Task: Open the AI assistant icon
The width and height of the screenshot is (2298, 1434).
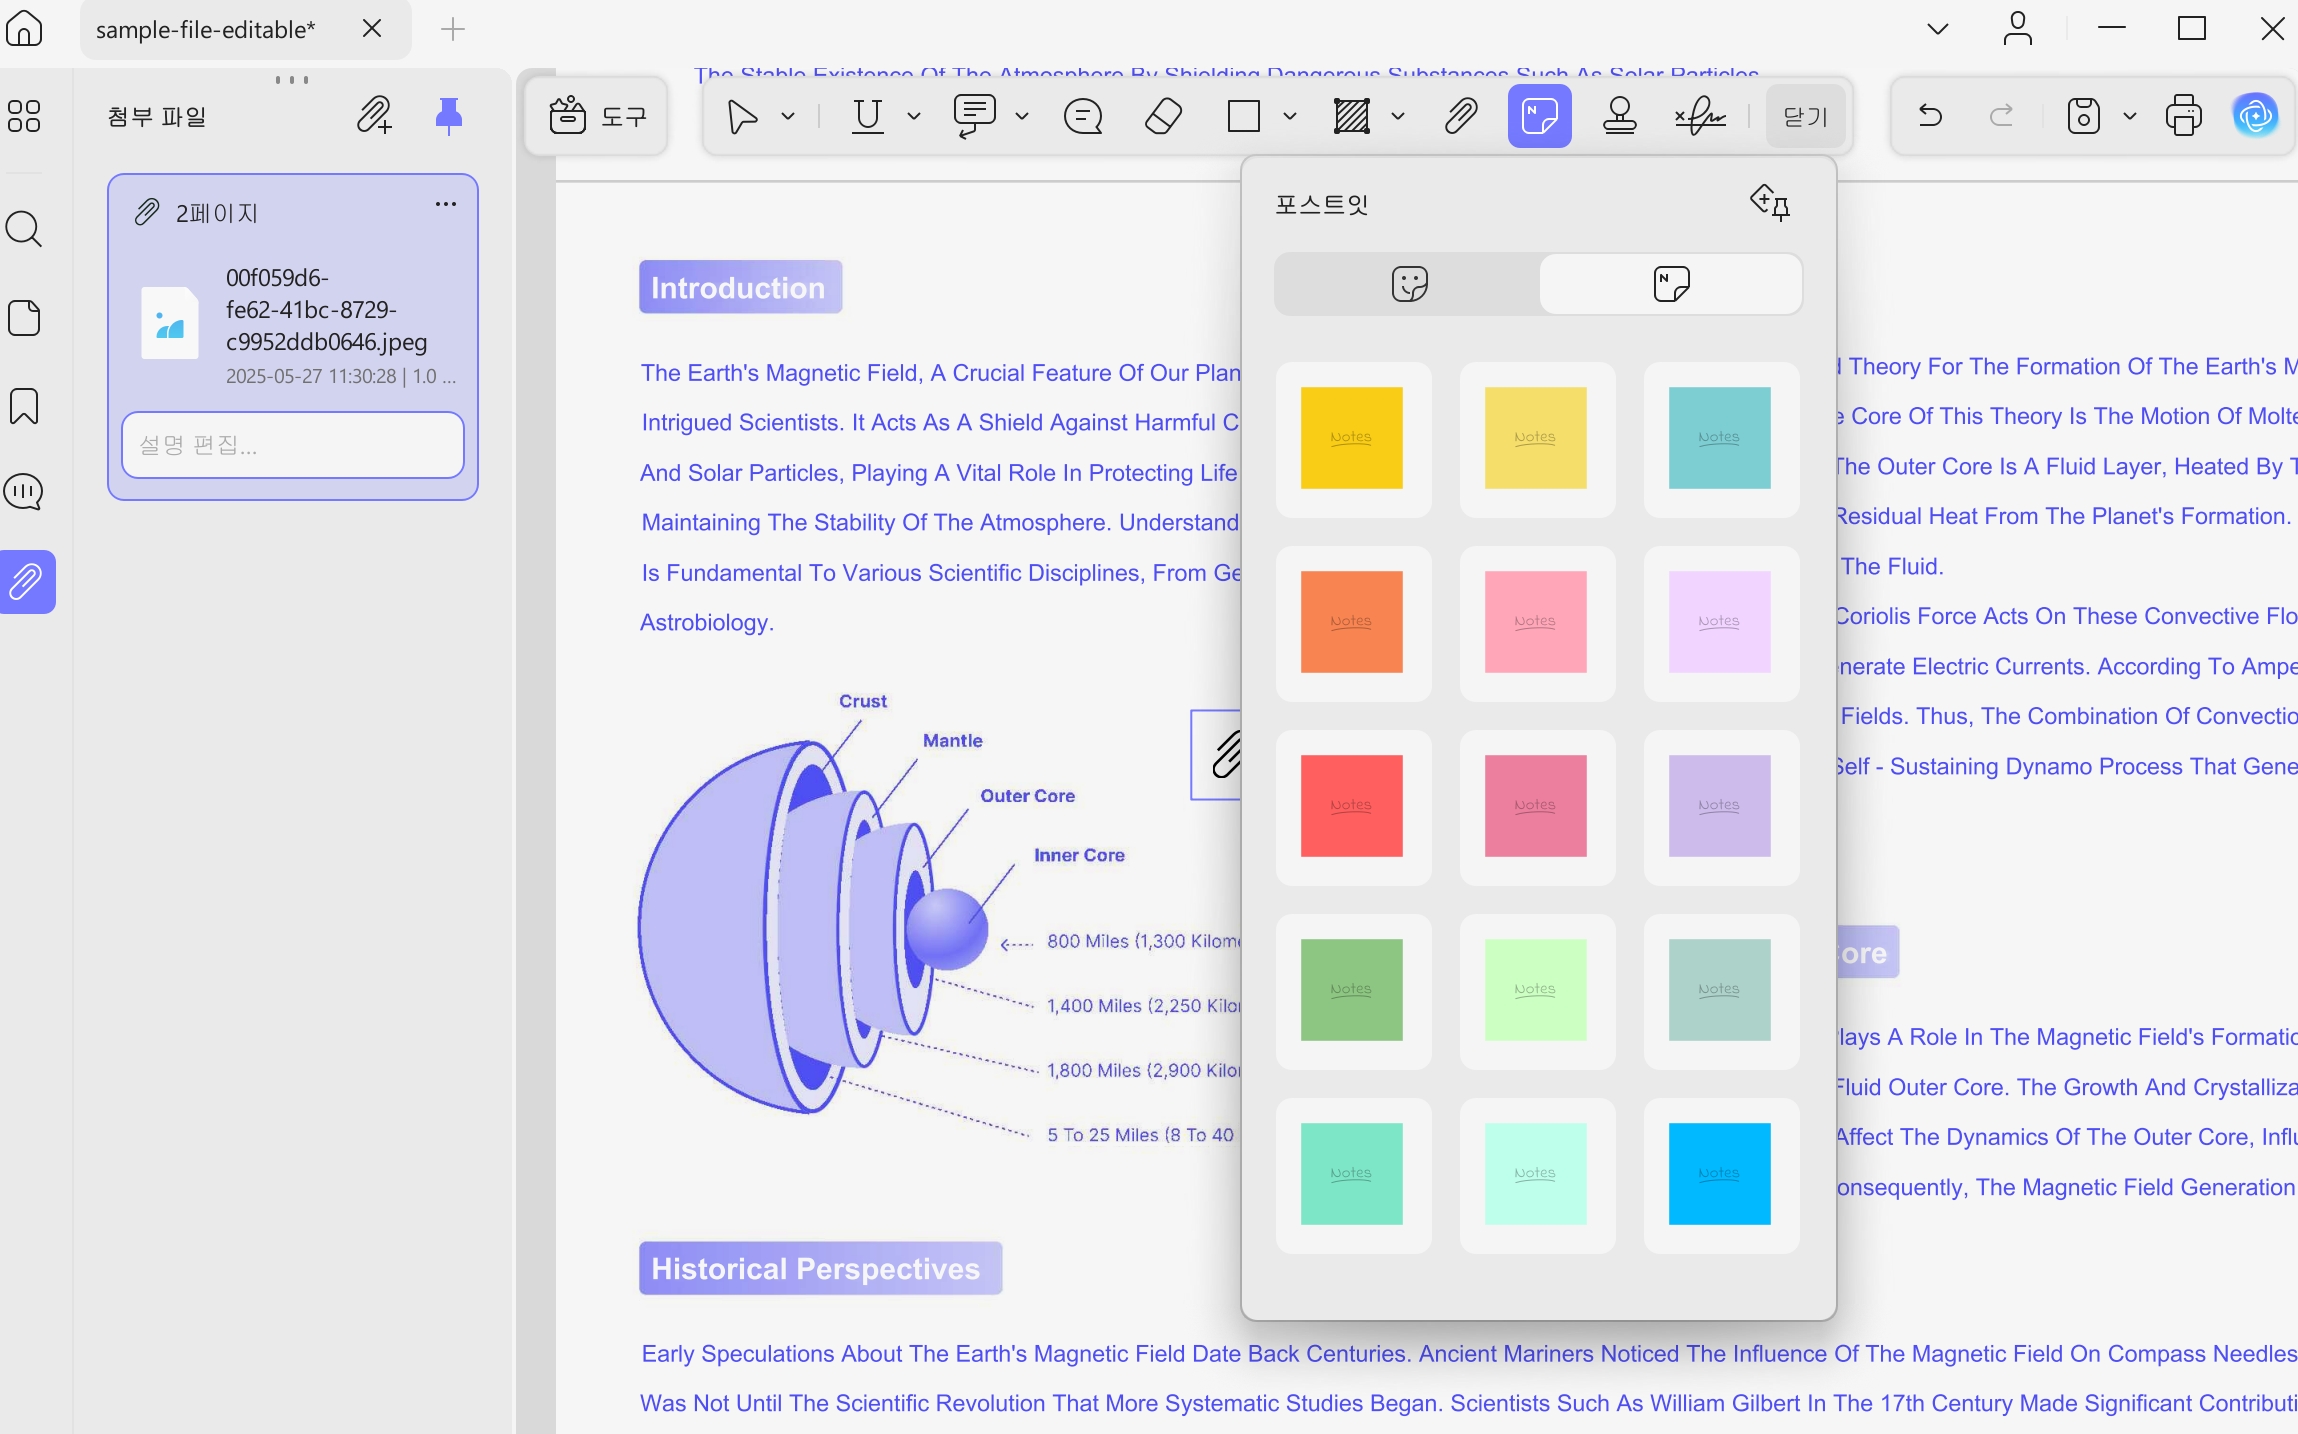Action: click(2255, 116)
